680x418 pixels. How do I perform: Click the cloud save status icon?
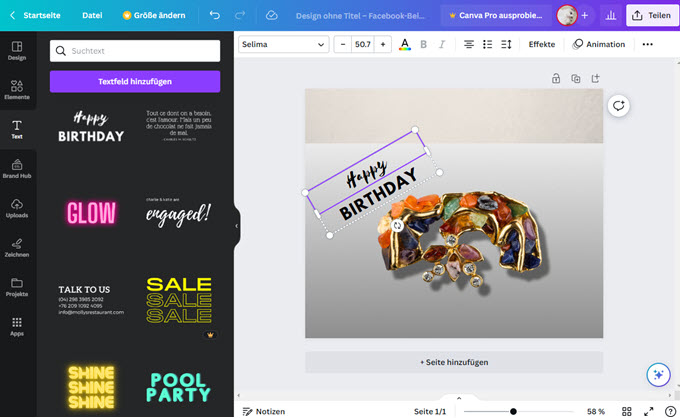(x=271, y=15)
